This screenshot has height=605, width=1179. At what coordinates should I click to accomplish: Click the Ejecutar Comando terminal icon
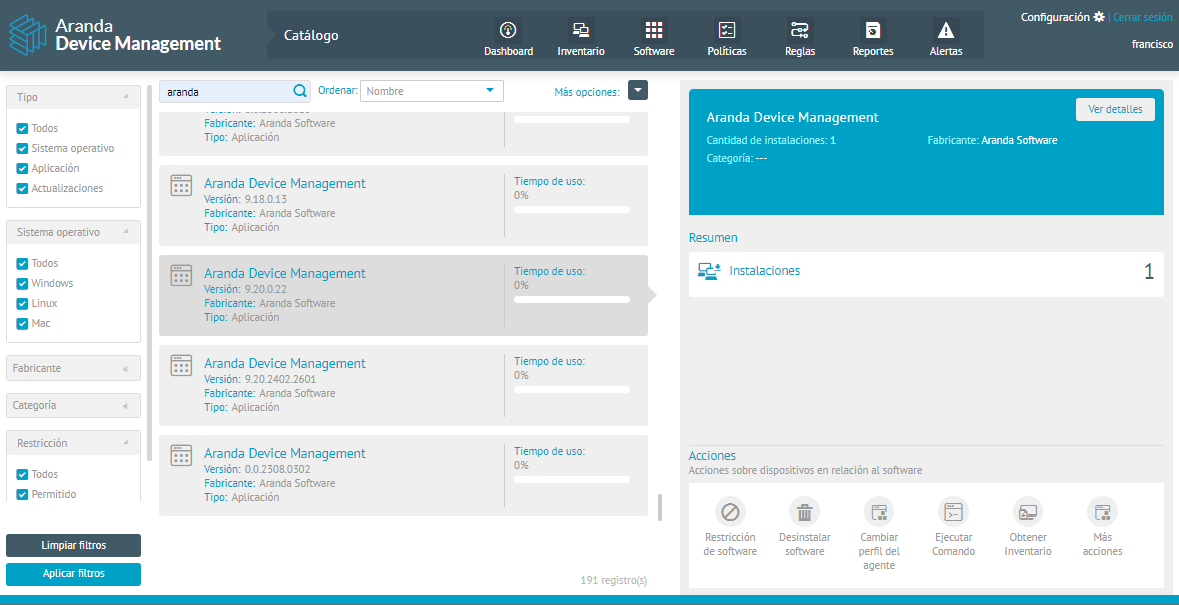click(953, 512)
